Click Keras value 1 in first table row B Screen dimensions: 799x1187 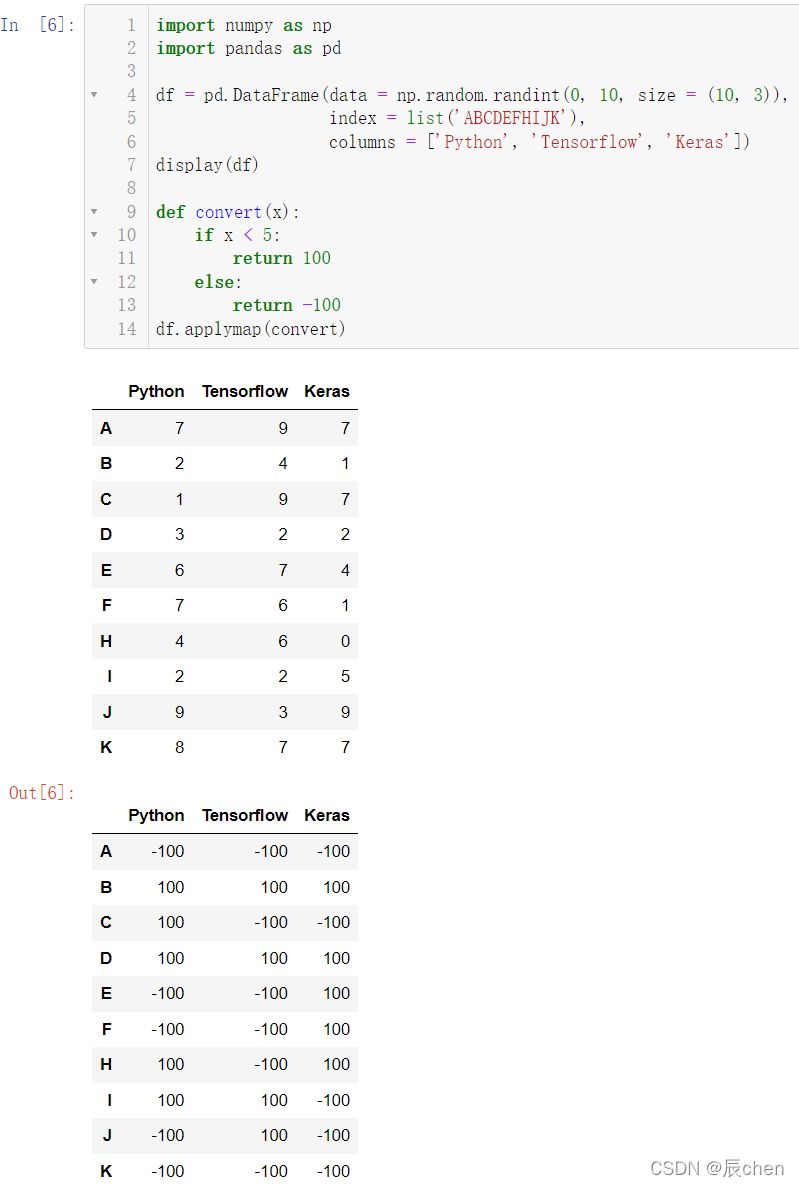(x=345, y=463)
